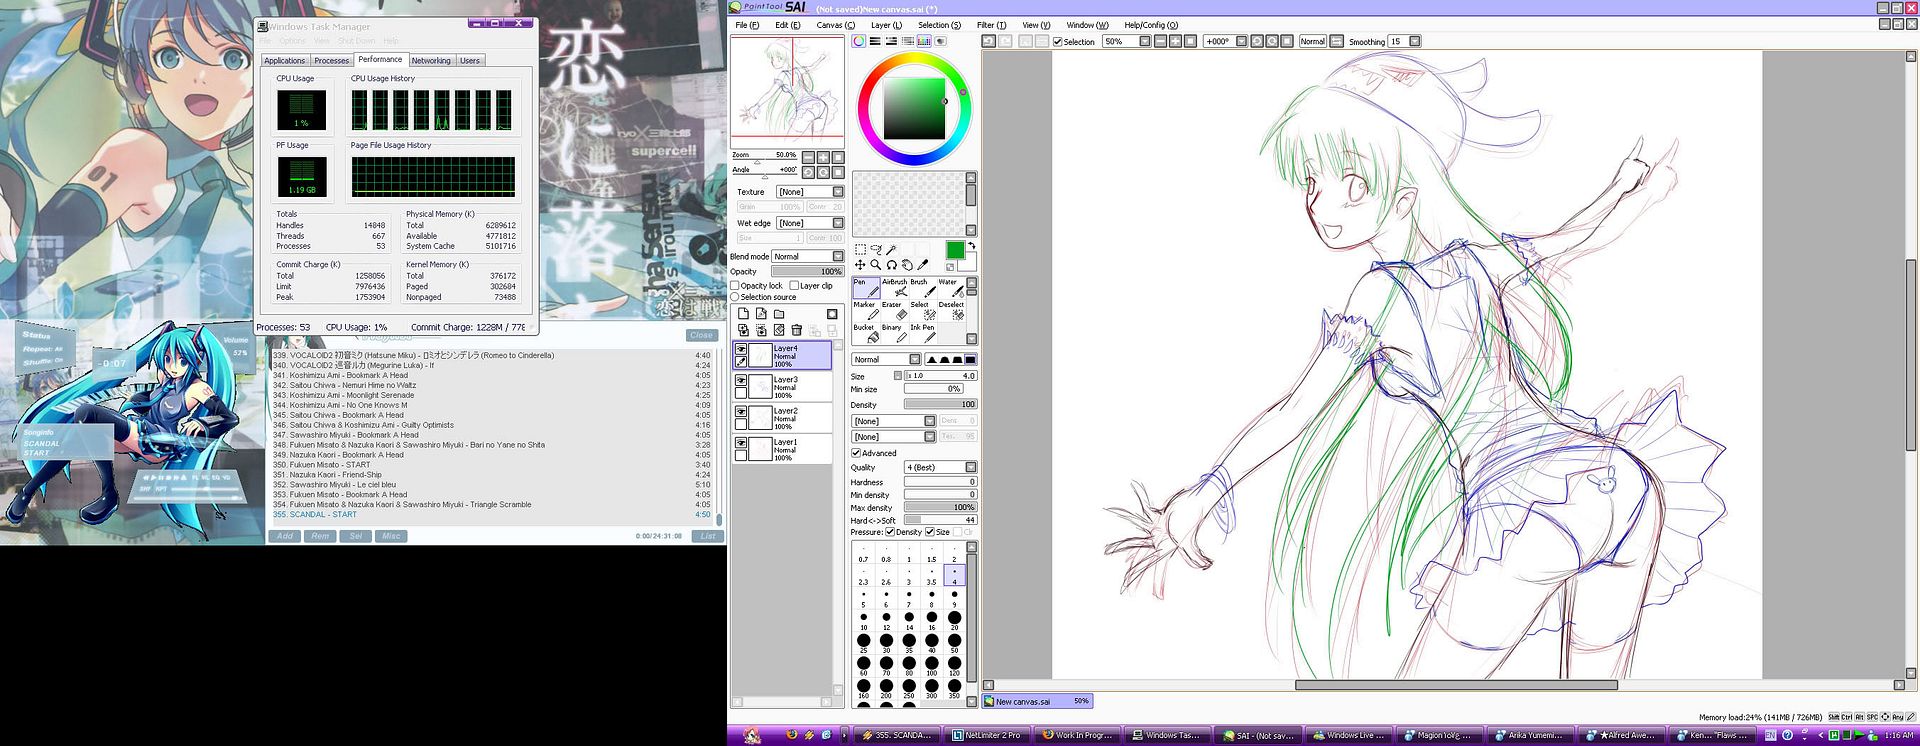Open the Wet edge dropdown

(x=810, y=223)
